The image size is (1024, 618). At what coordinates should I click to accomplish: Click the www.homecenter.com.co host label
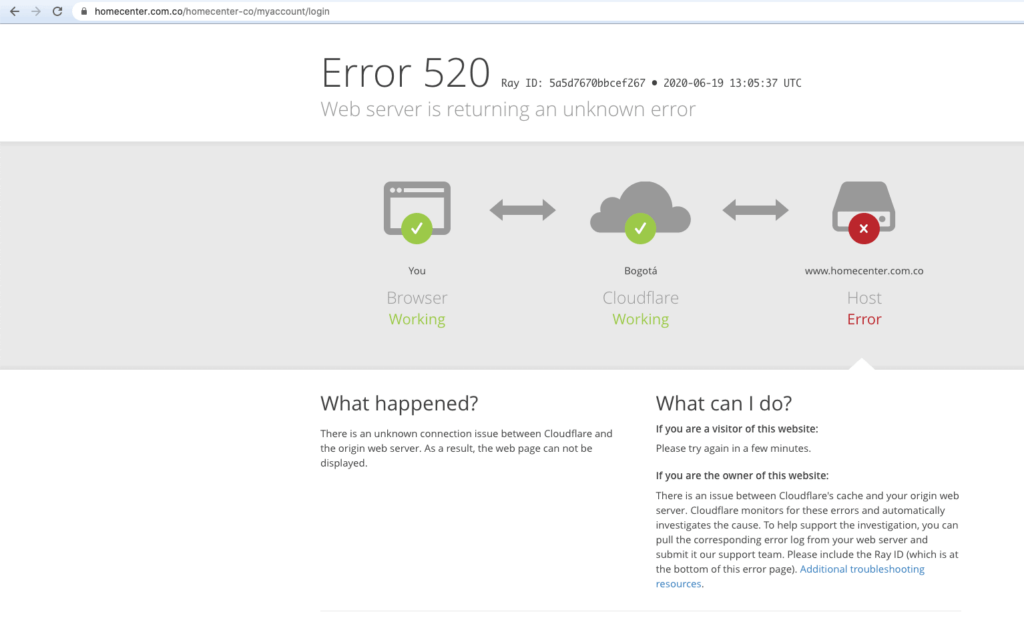(864, 271)
